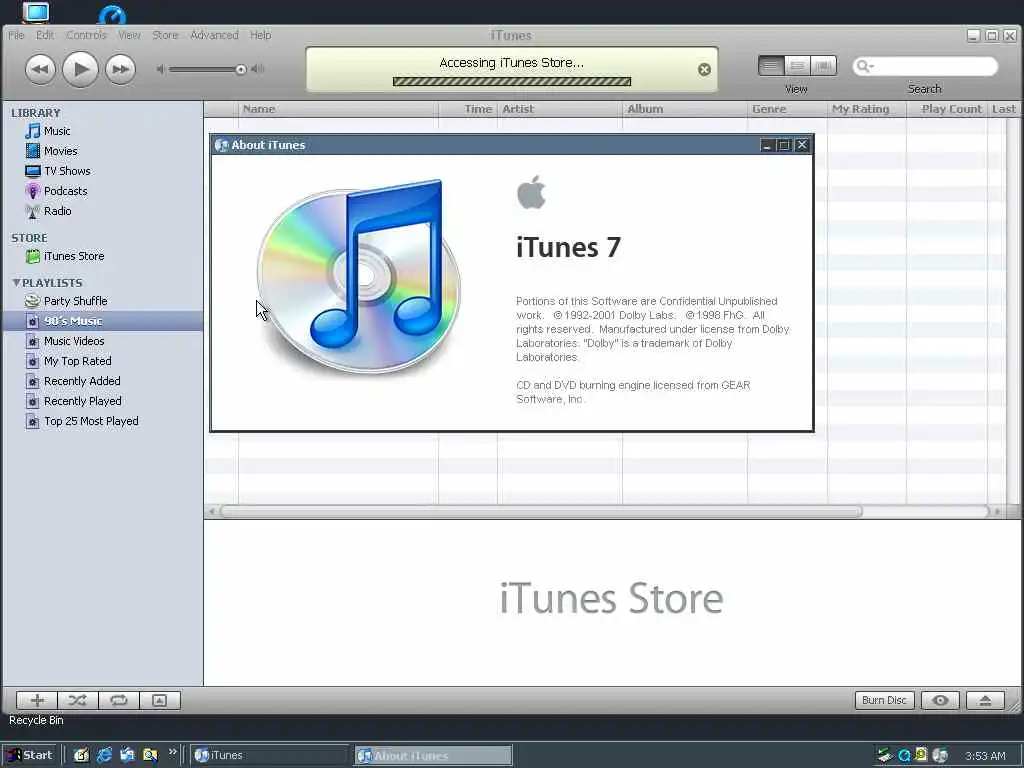Image resolution: width=1024 pixels, height=768 pixels.
Task: Open the Advanced menu
Action: pyautogui.click(x=214, y=35)
